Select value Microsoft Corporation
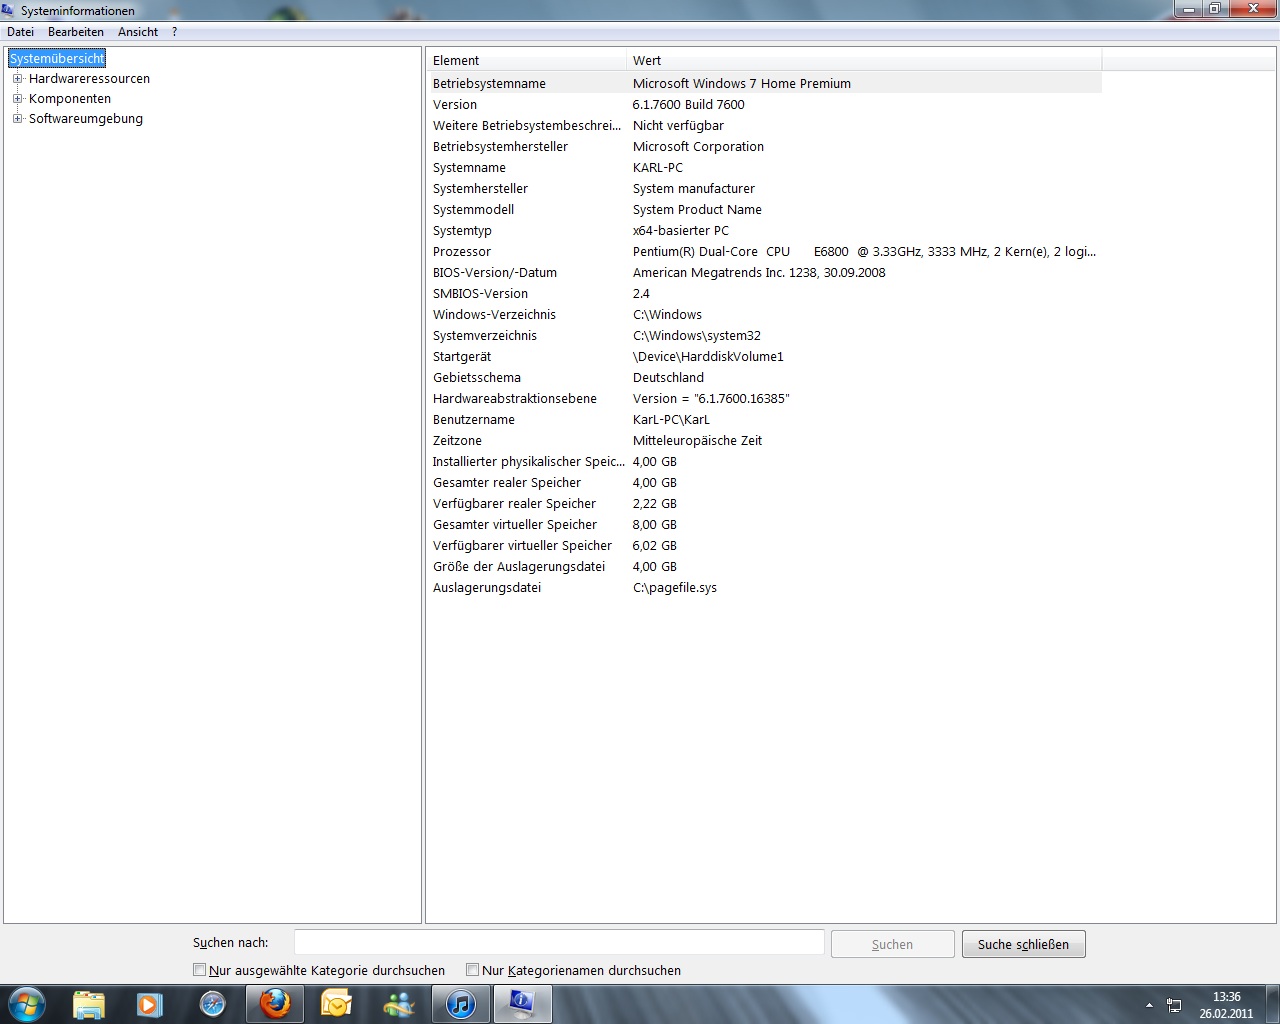The image size is (1280, 1024). pos(698,147)
